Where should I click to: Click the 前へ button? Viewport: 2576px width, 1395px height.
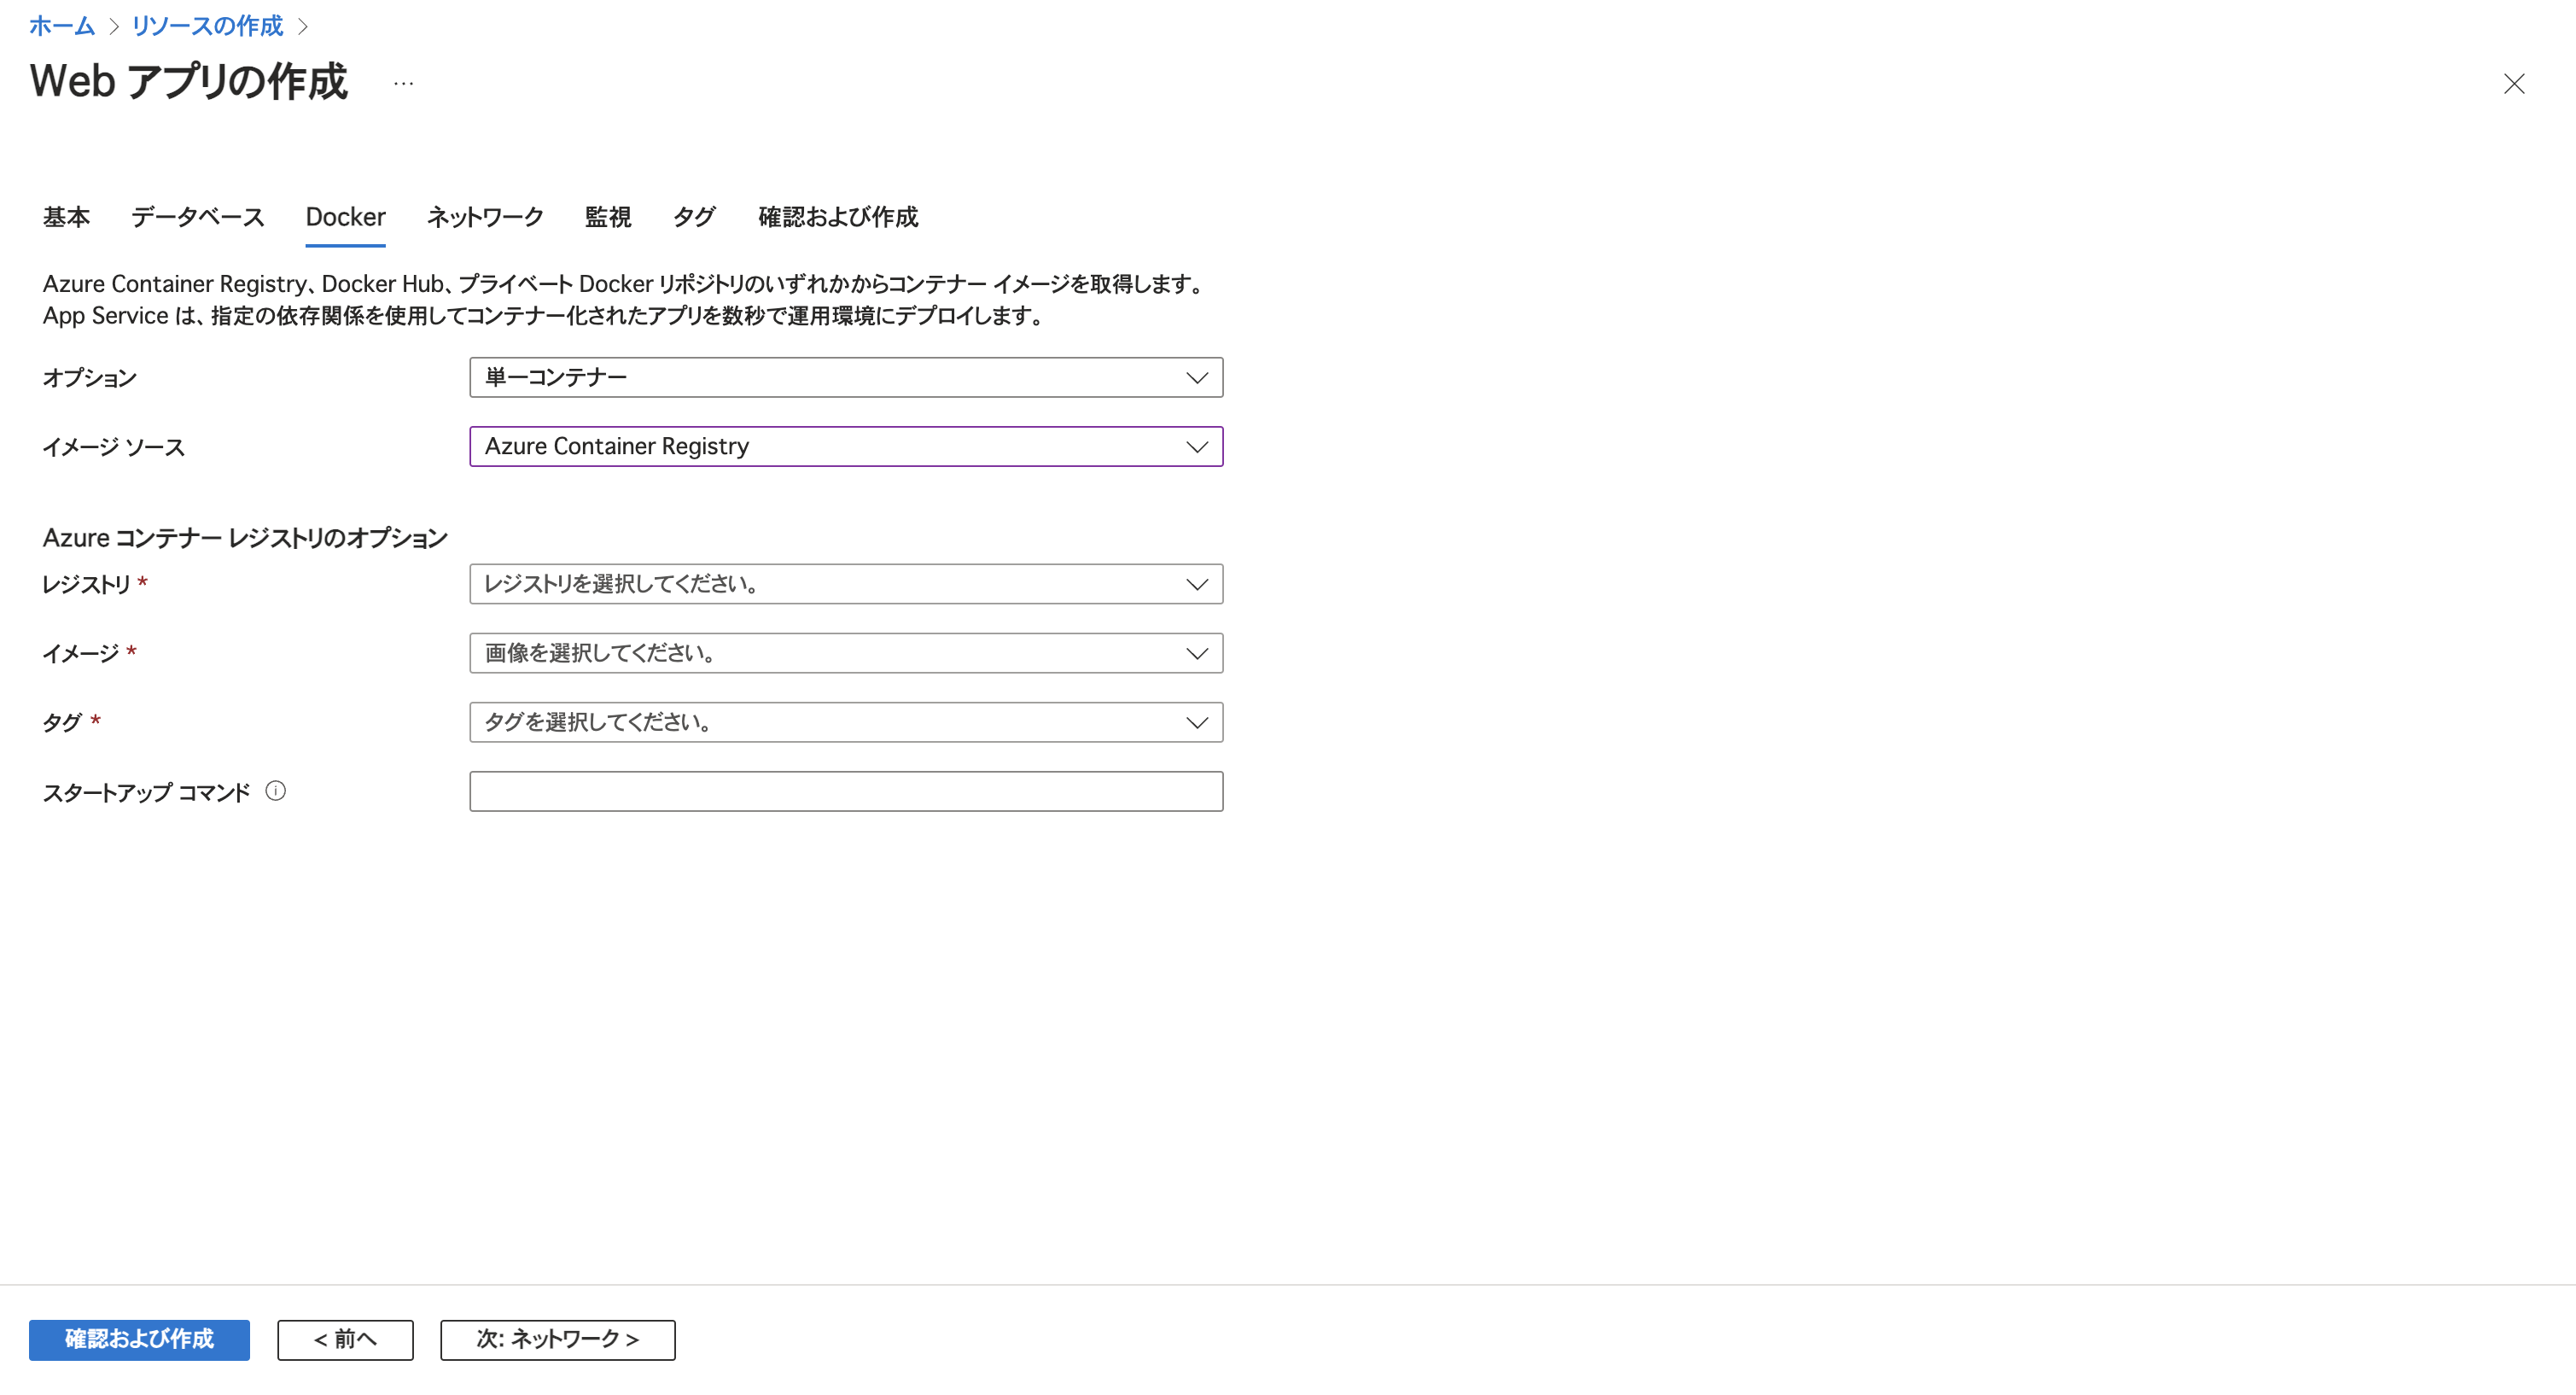click(345, 1340)
